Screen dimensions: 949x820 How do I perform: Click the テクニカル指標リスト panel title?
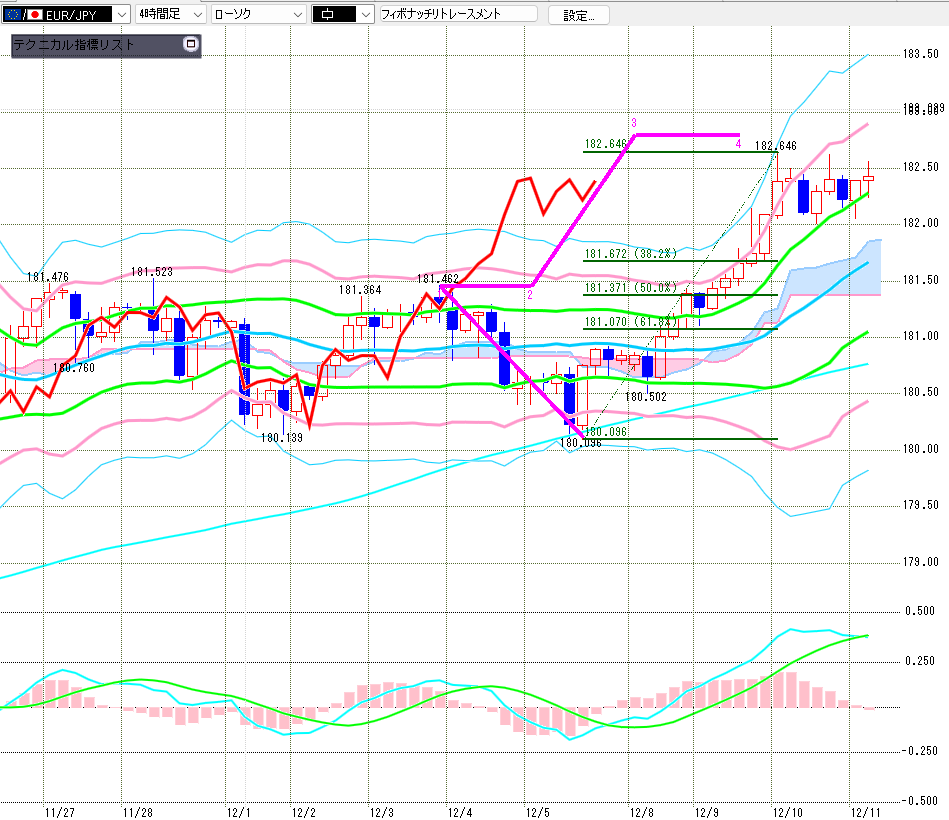[74, 44]
